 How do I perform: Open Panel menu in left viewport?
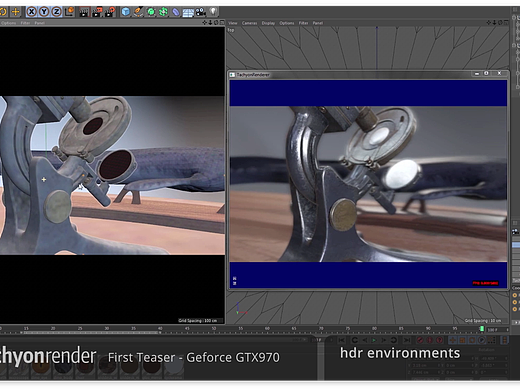pos(39,23)
